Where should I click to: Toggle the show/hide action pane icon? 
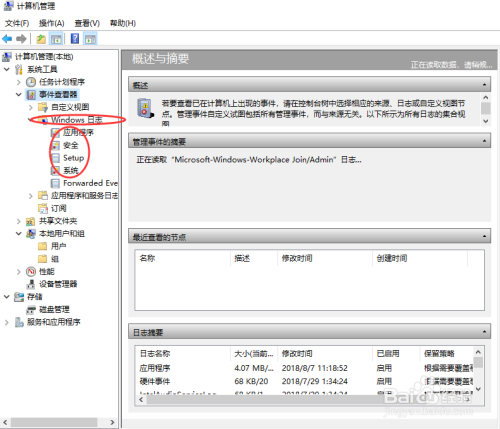point(90,39)
